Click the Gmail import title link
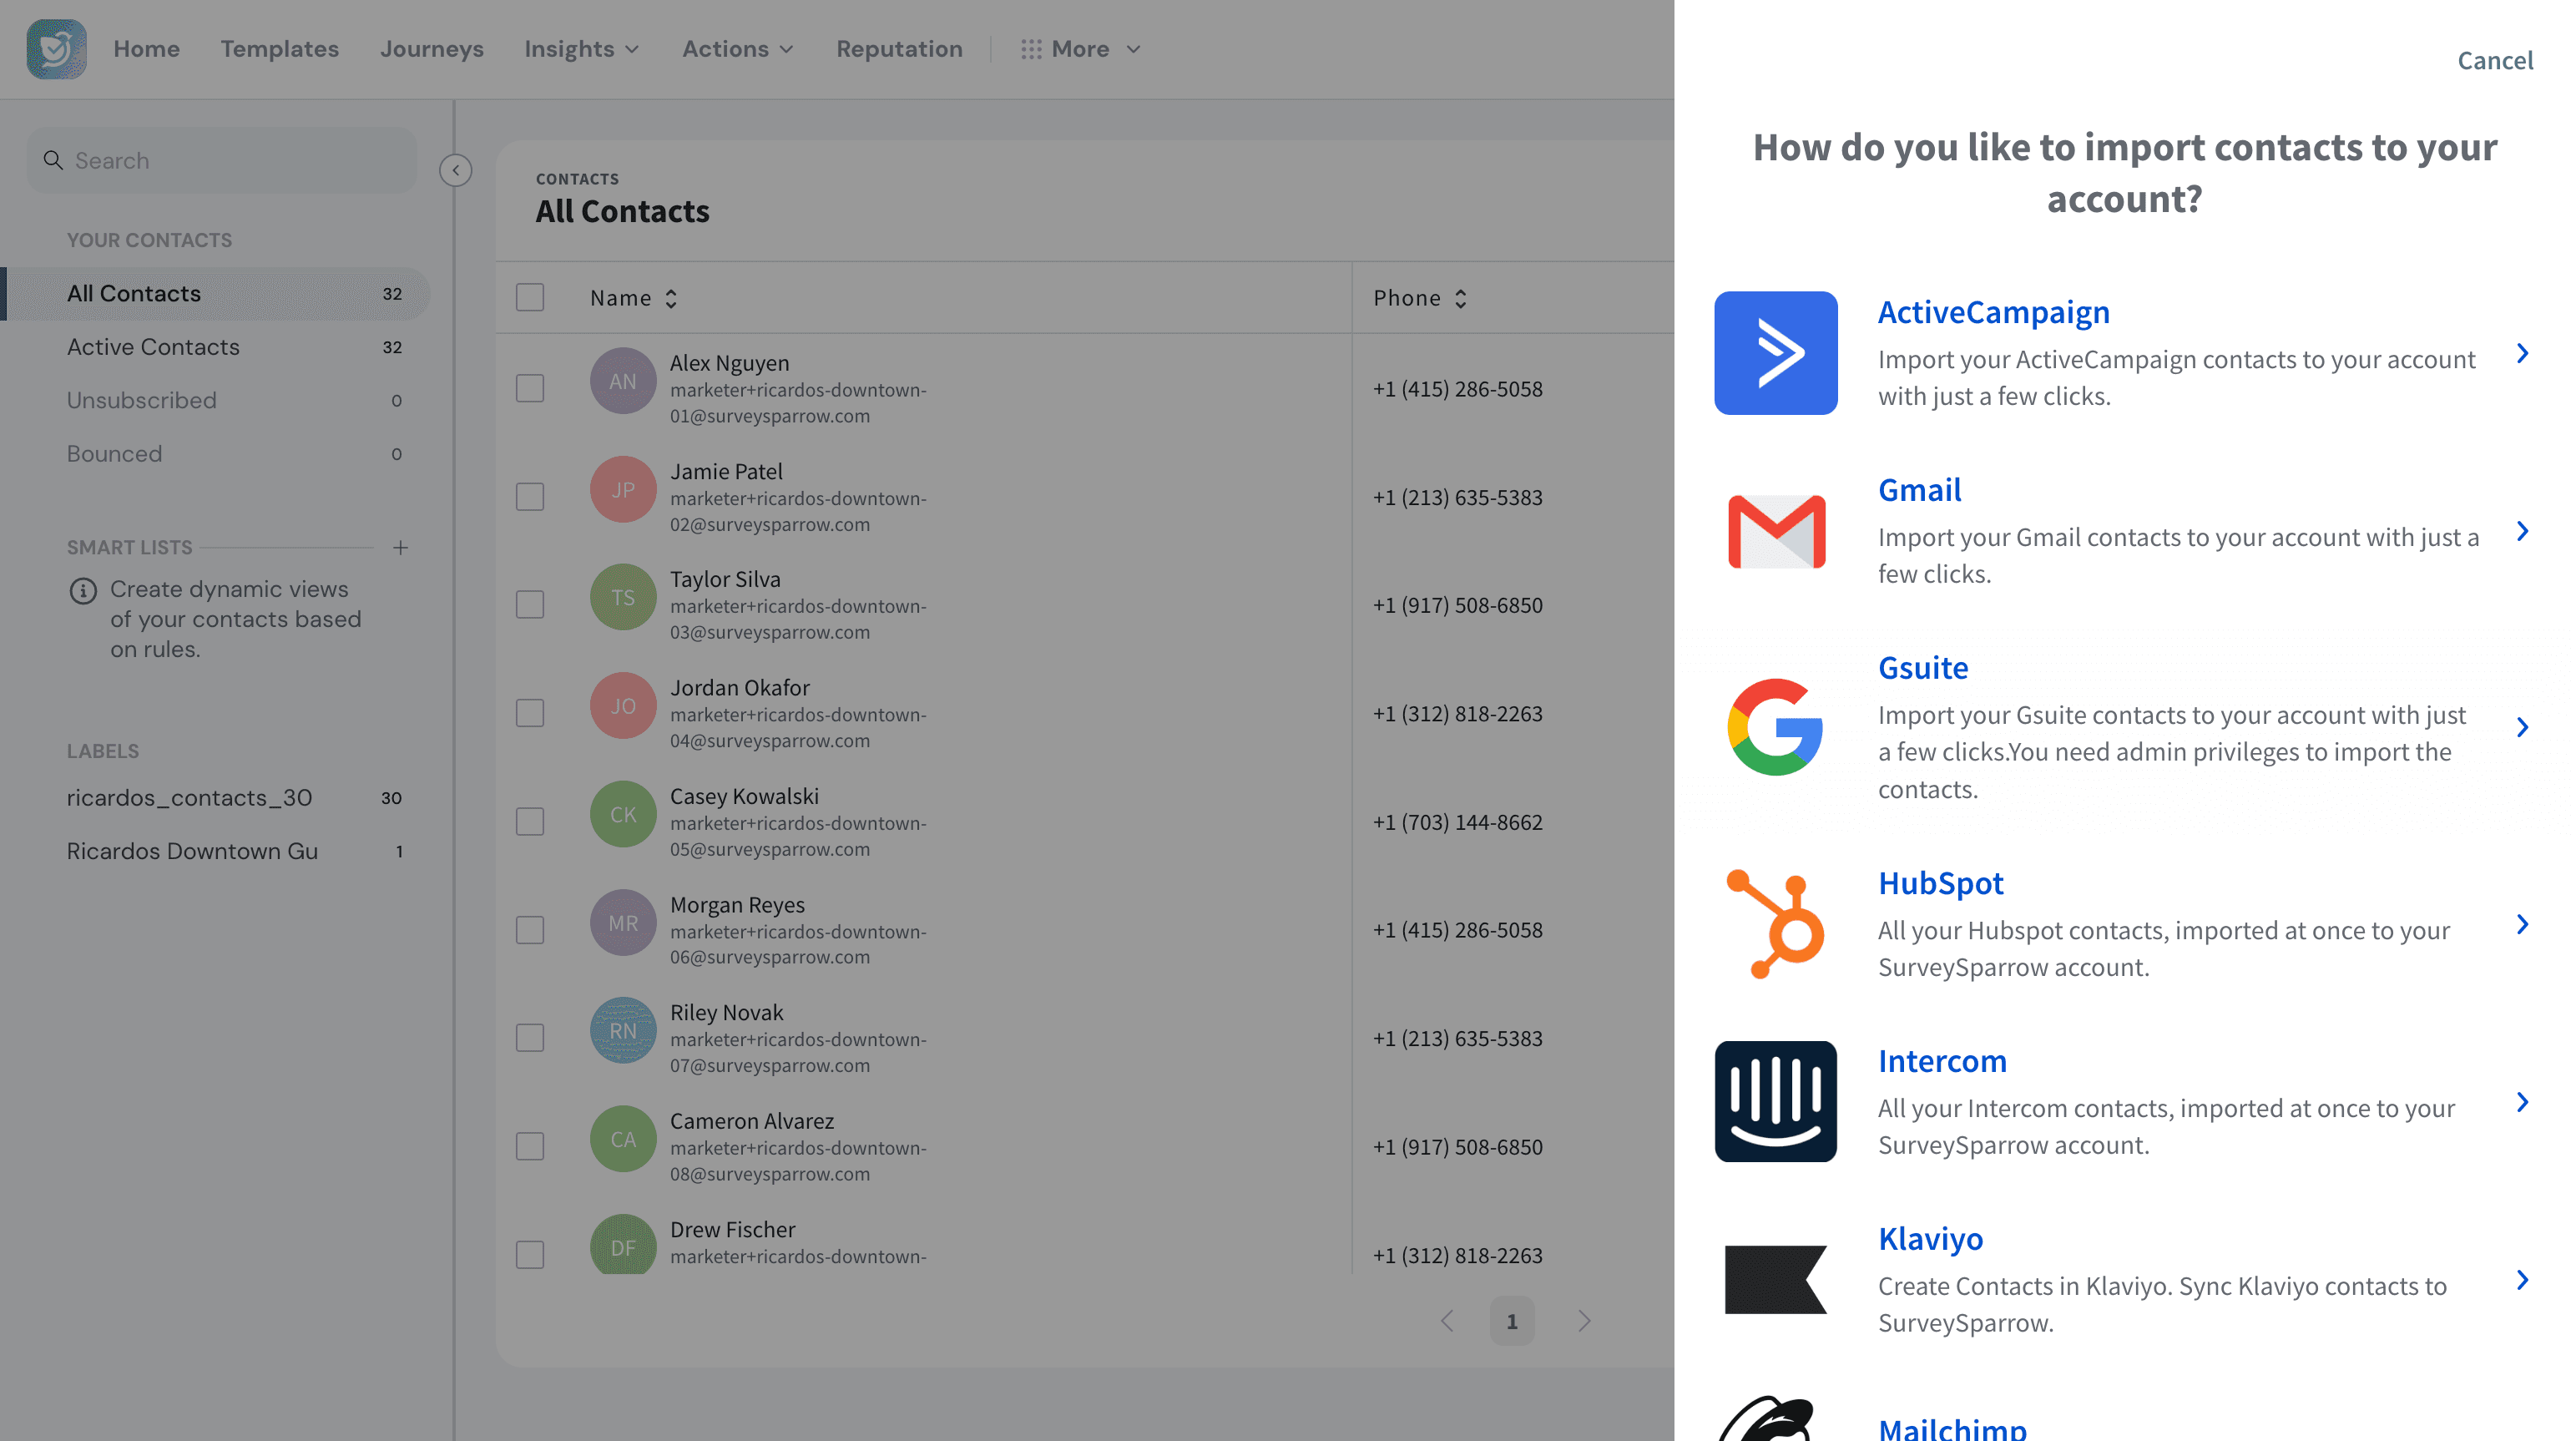 pyautogui.click(x=1919, y=489)
